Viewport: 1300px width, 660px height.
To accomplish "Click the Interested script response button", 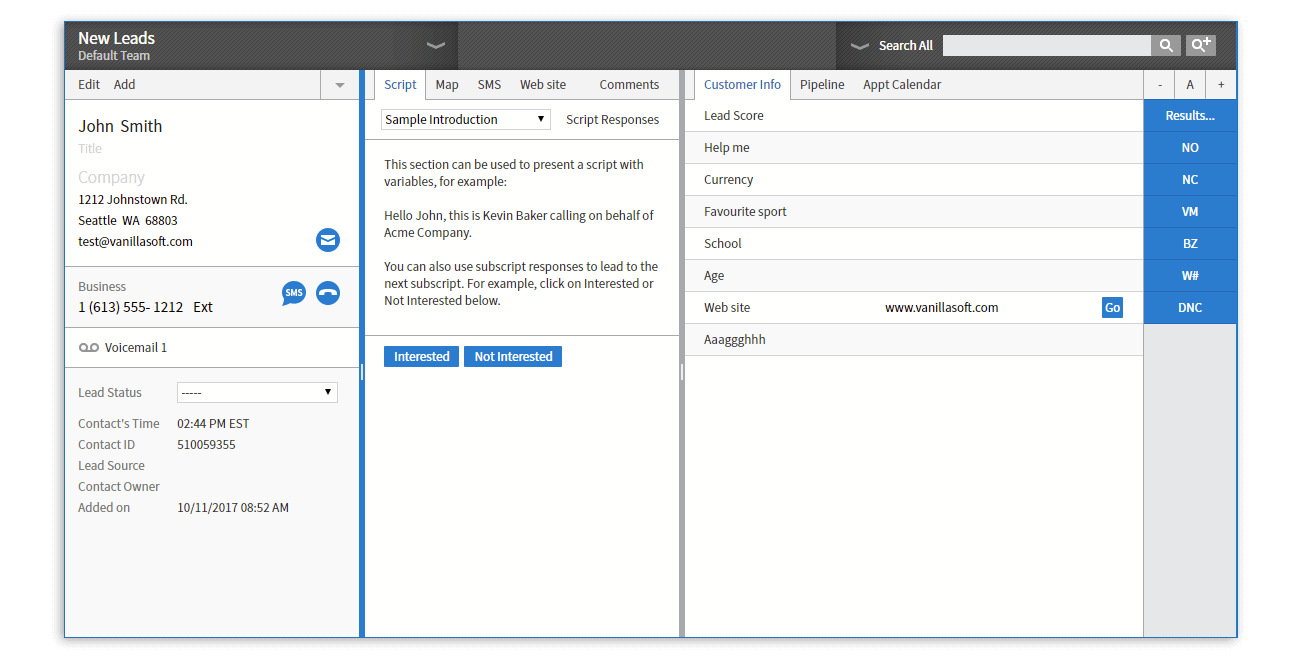I will [x=421, y=356].
